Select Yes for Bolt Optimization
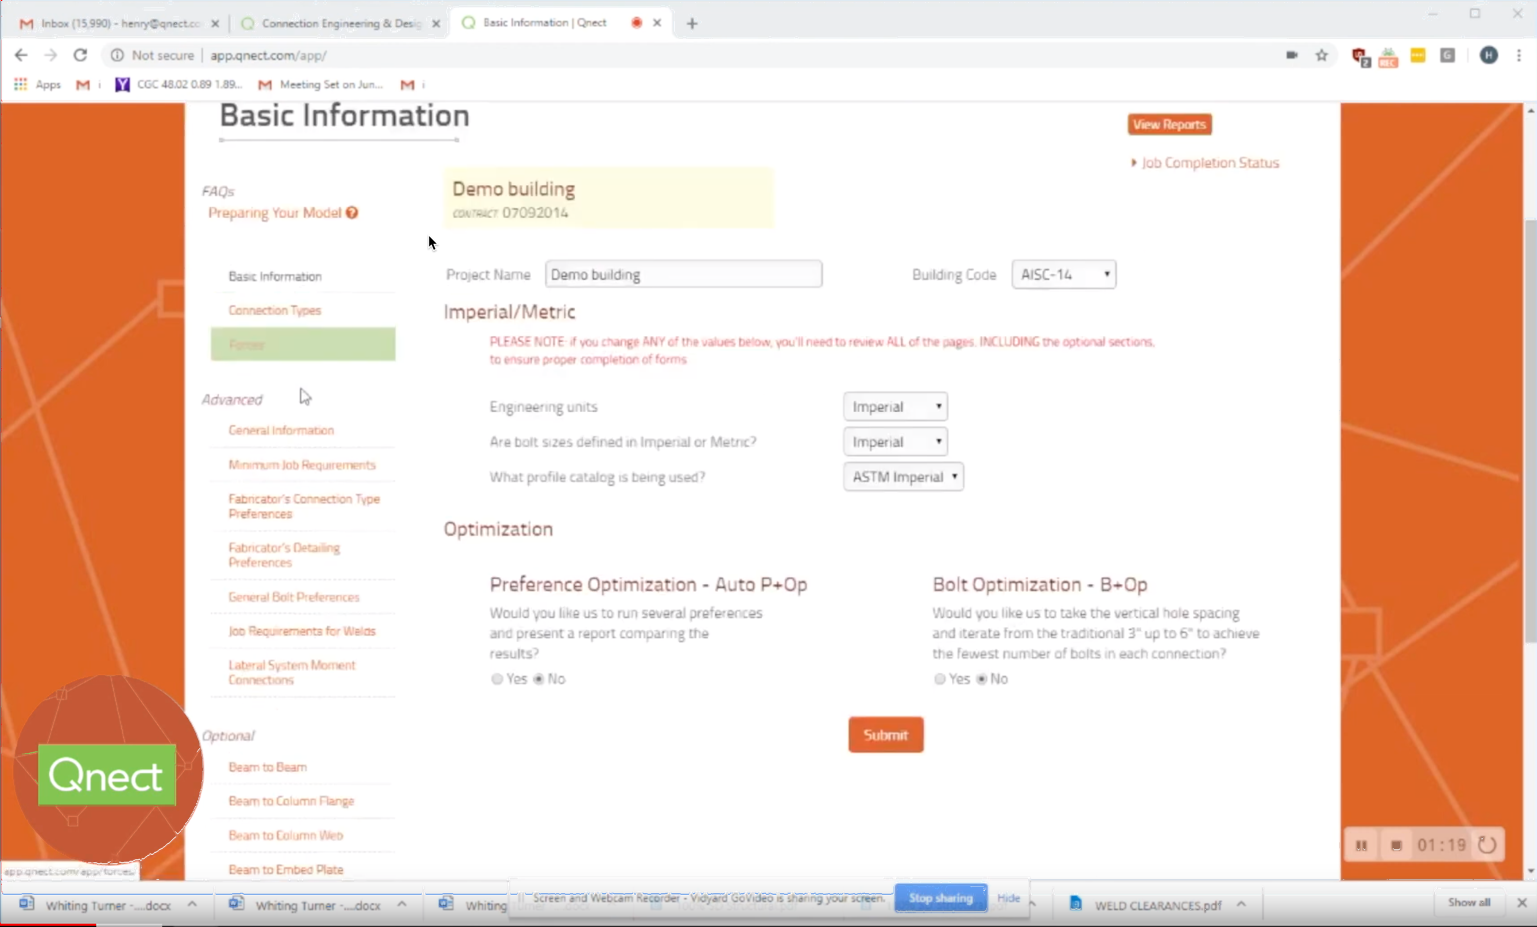The width and height of the screenshot is (1537, 927). point(940,679)
